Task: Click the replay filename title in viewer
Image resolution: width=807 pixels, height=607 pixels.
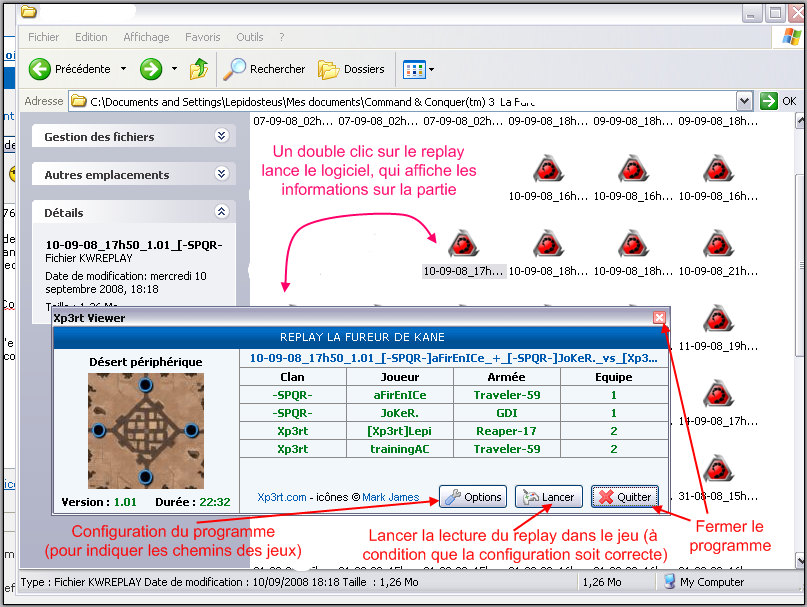Action: click(x=453, y=358)
